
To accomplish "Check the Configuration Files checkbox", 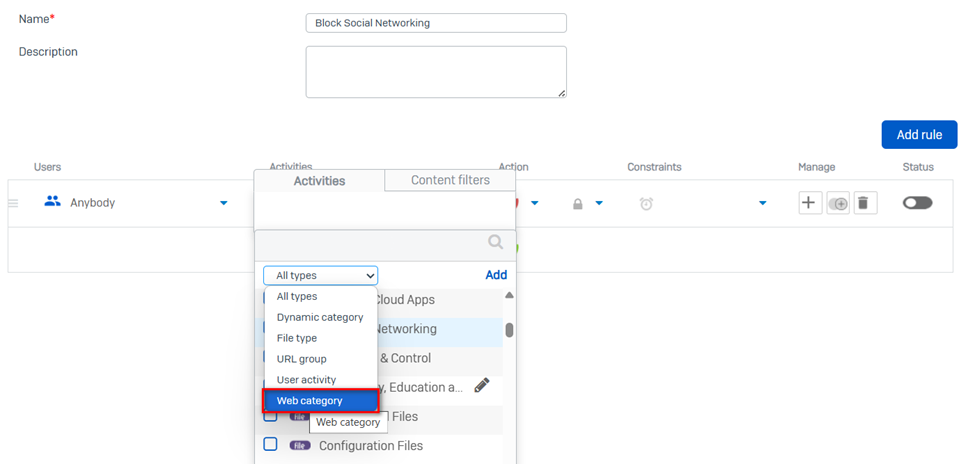I will tap(270, 444).
